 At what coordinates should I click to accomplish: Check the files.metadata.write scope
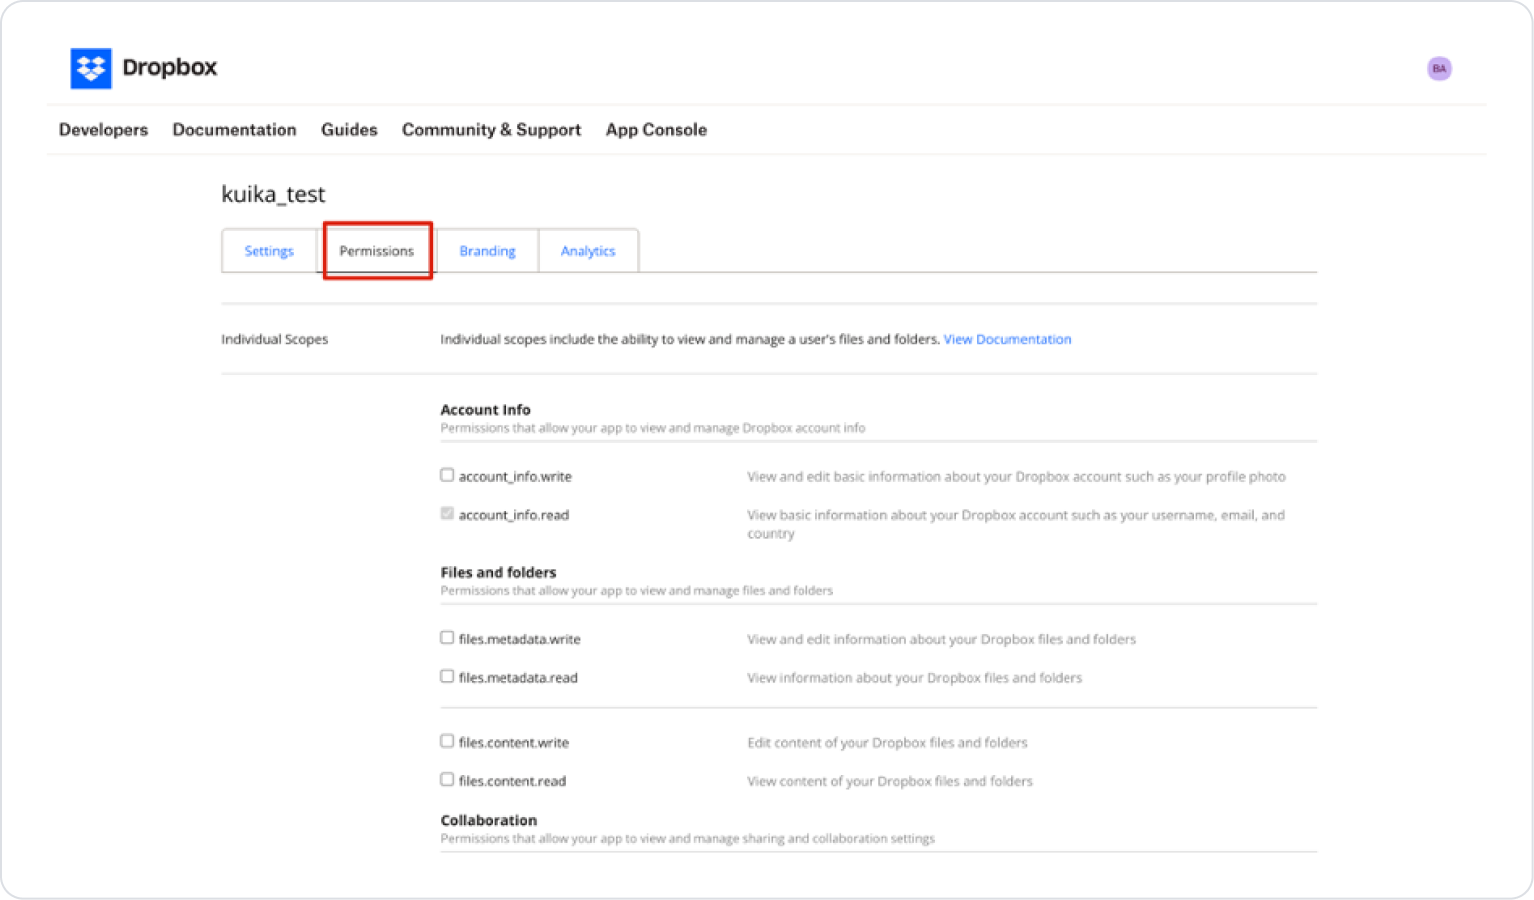[x=447, y=638]
